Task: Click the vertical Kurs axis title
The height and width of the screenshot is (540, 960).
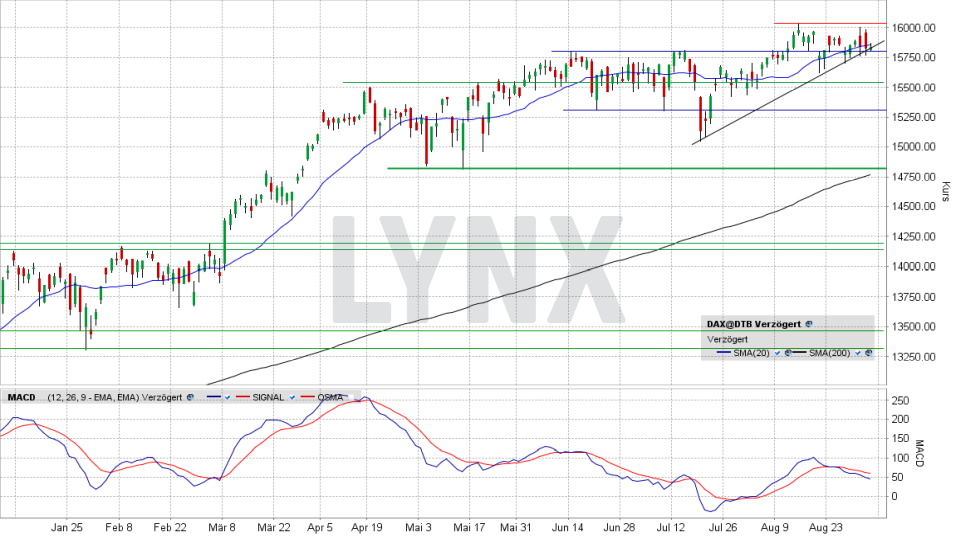Action: click(x=946, y=192)
